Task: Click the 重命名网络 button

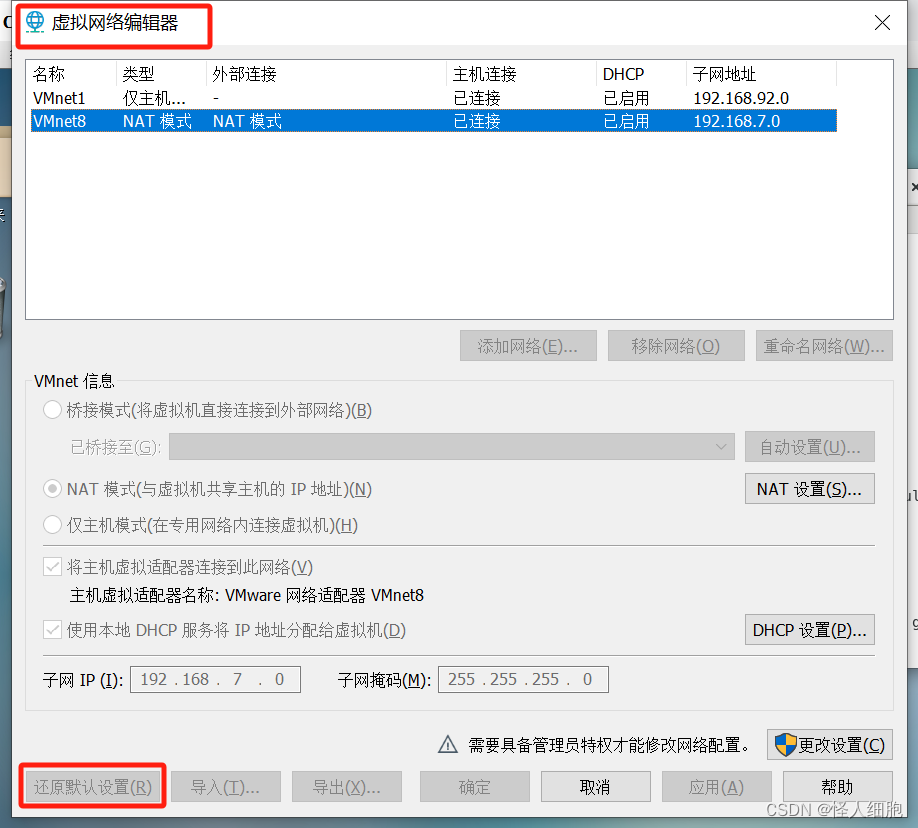Action: 824,345
